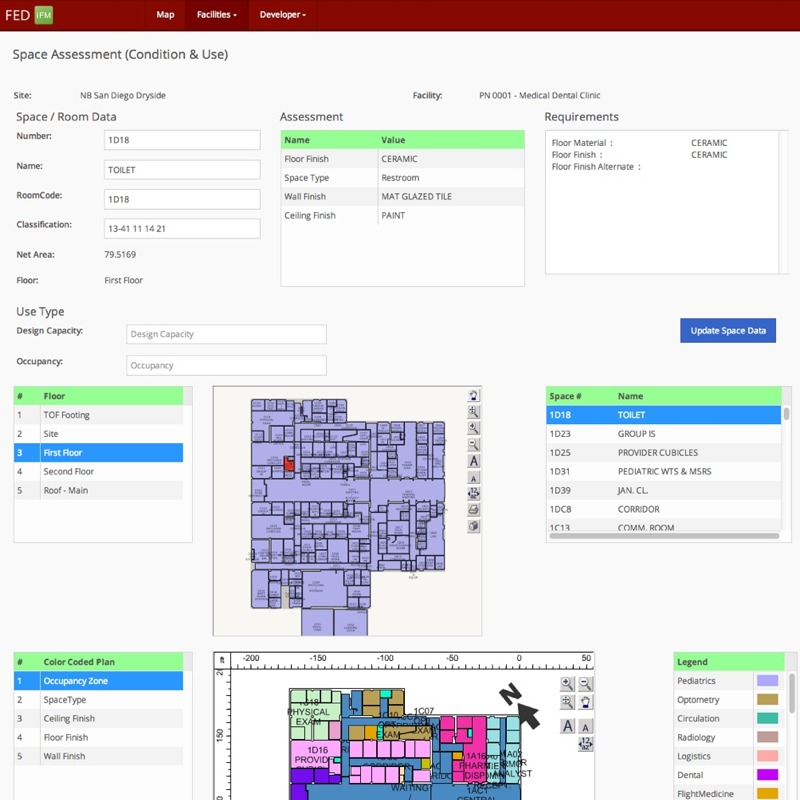Select space 1D25 PROVIDER CUBICLES row

(x=663, y=453)
